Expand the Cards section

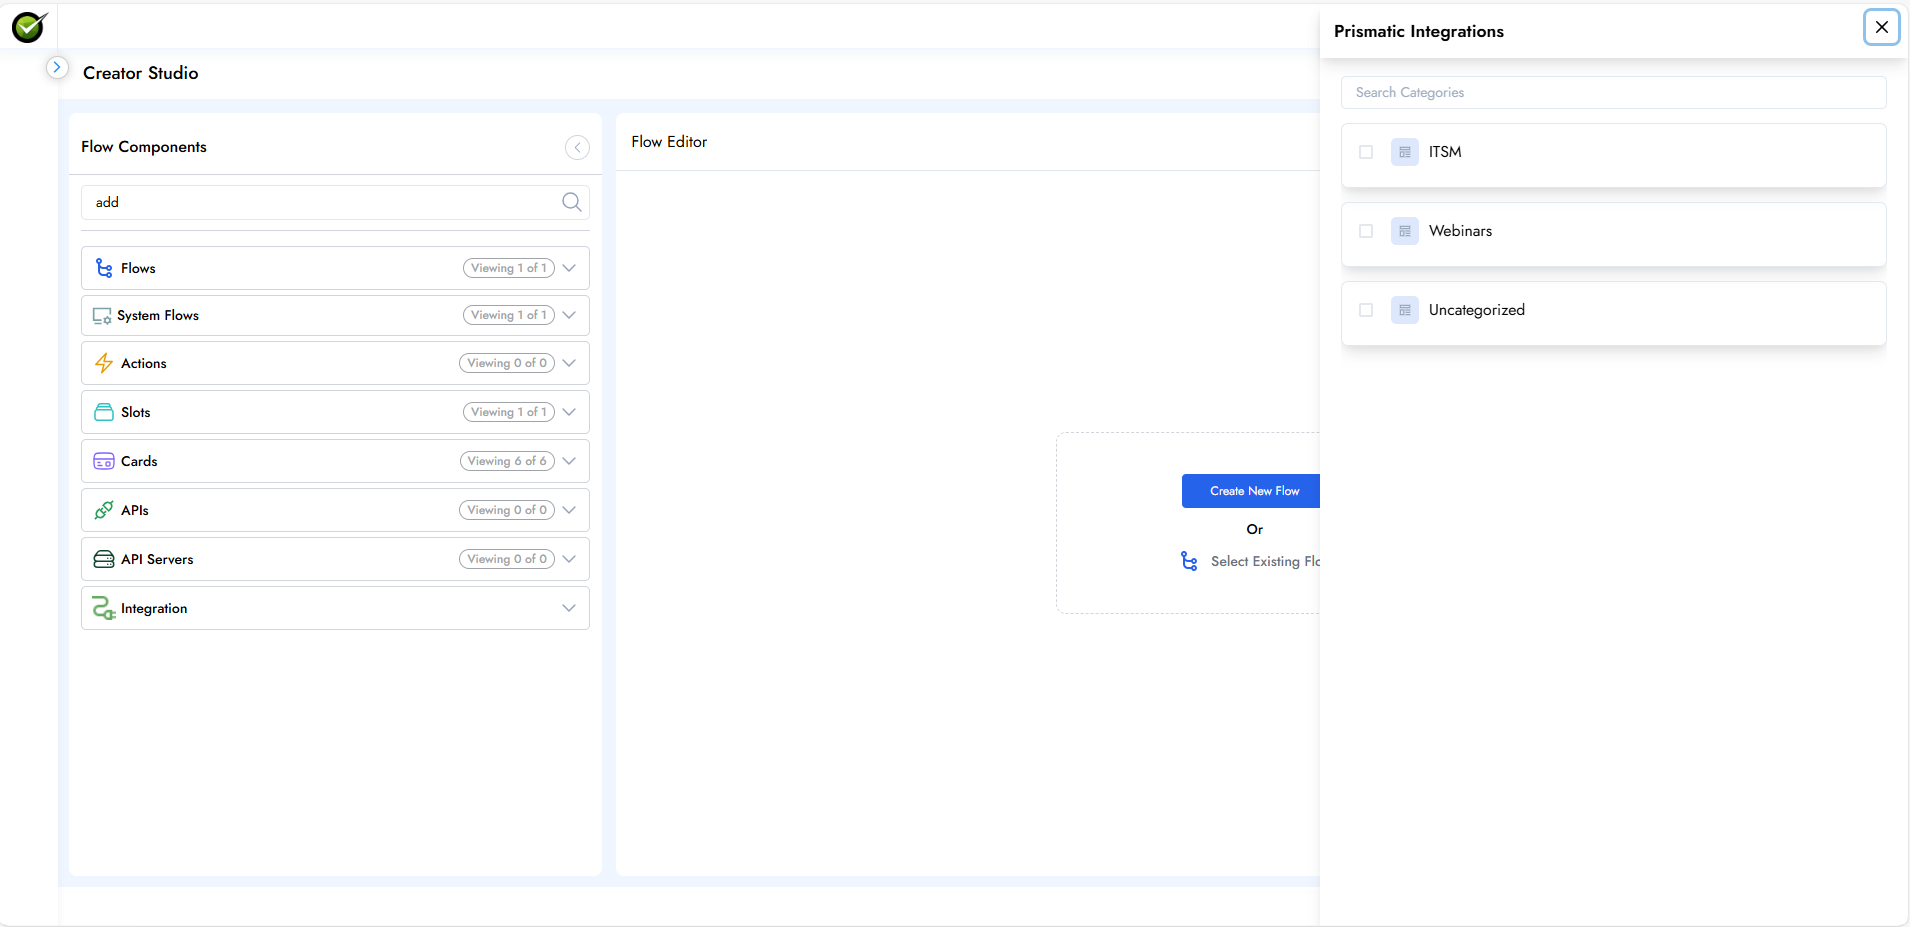coord(569,460)
